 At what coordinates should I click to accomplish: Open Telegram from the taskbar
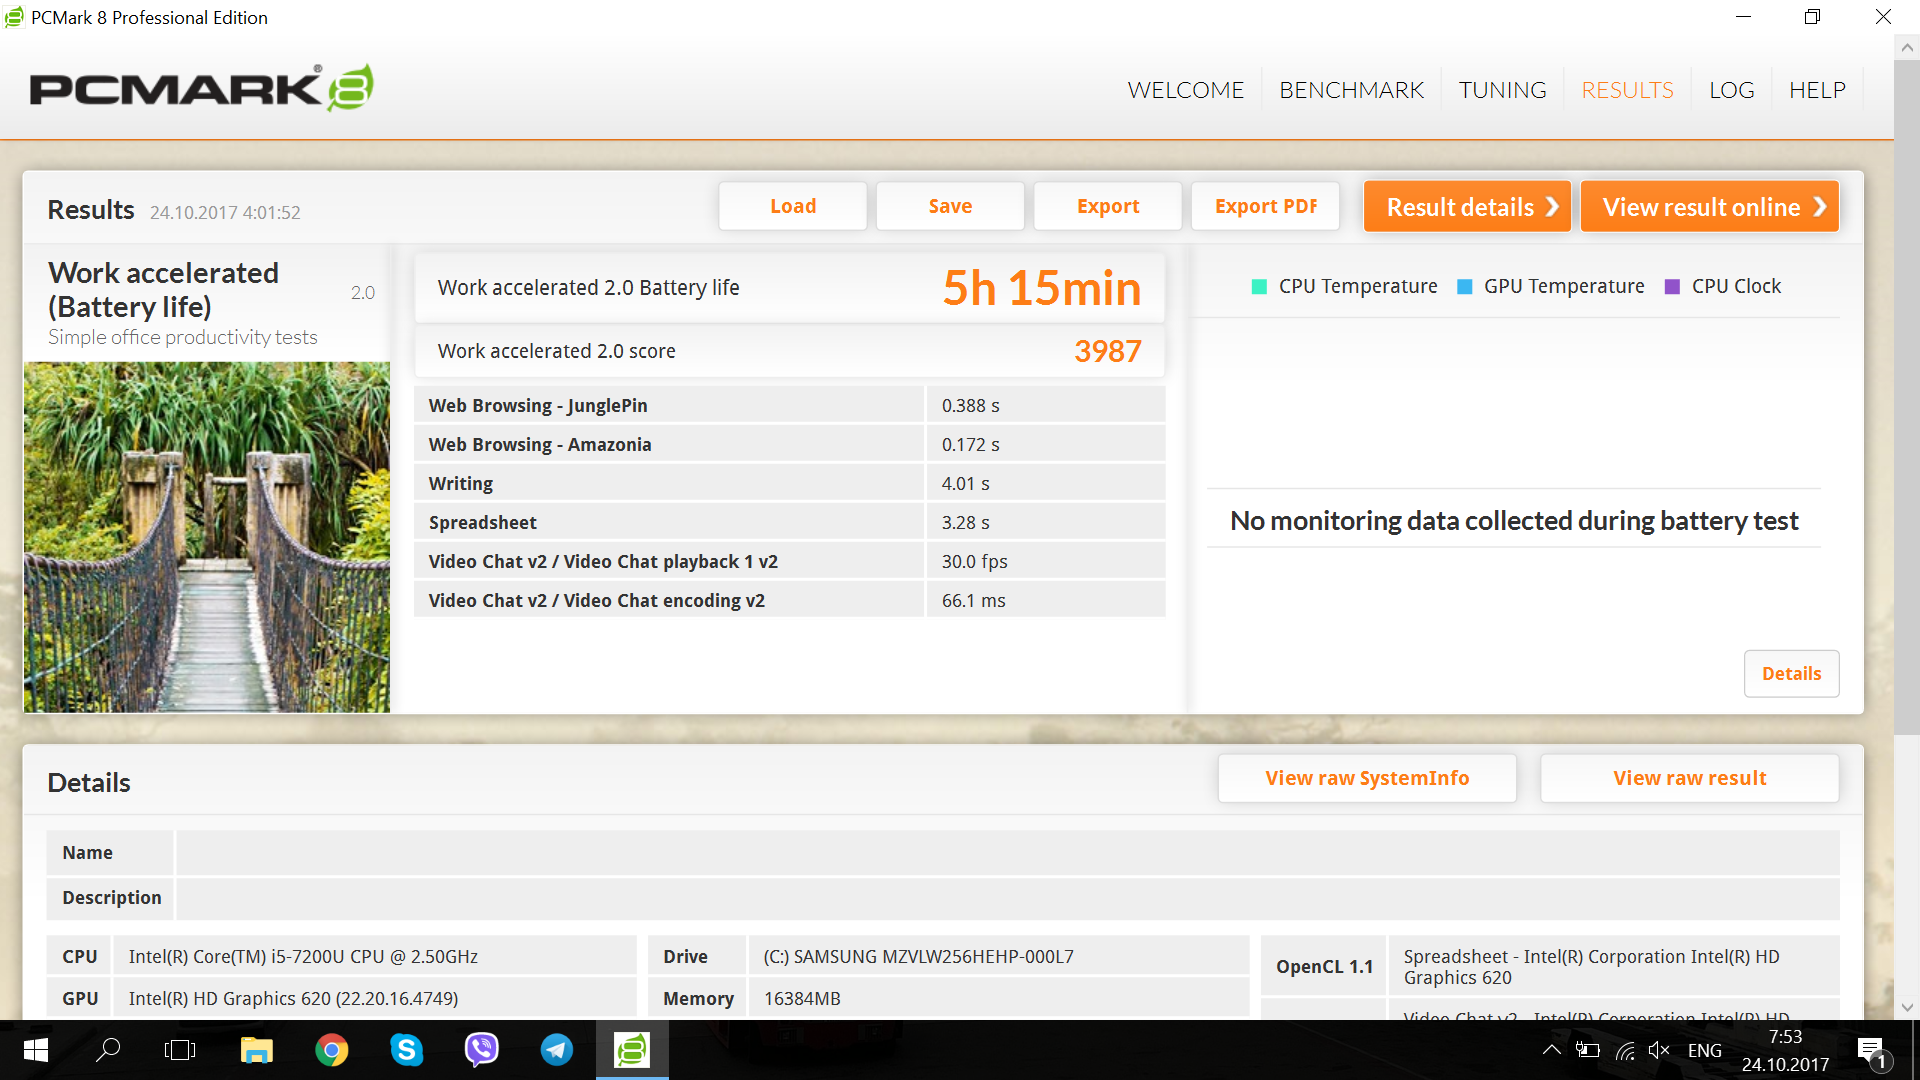(557, 1050)
